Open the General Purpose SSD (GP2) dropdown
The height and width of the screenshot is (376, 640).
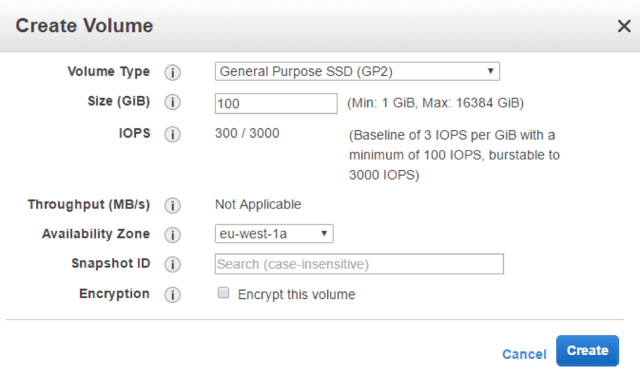click(357, 71)
